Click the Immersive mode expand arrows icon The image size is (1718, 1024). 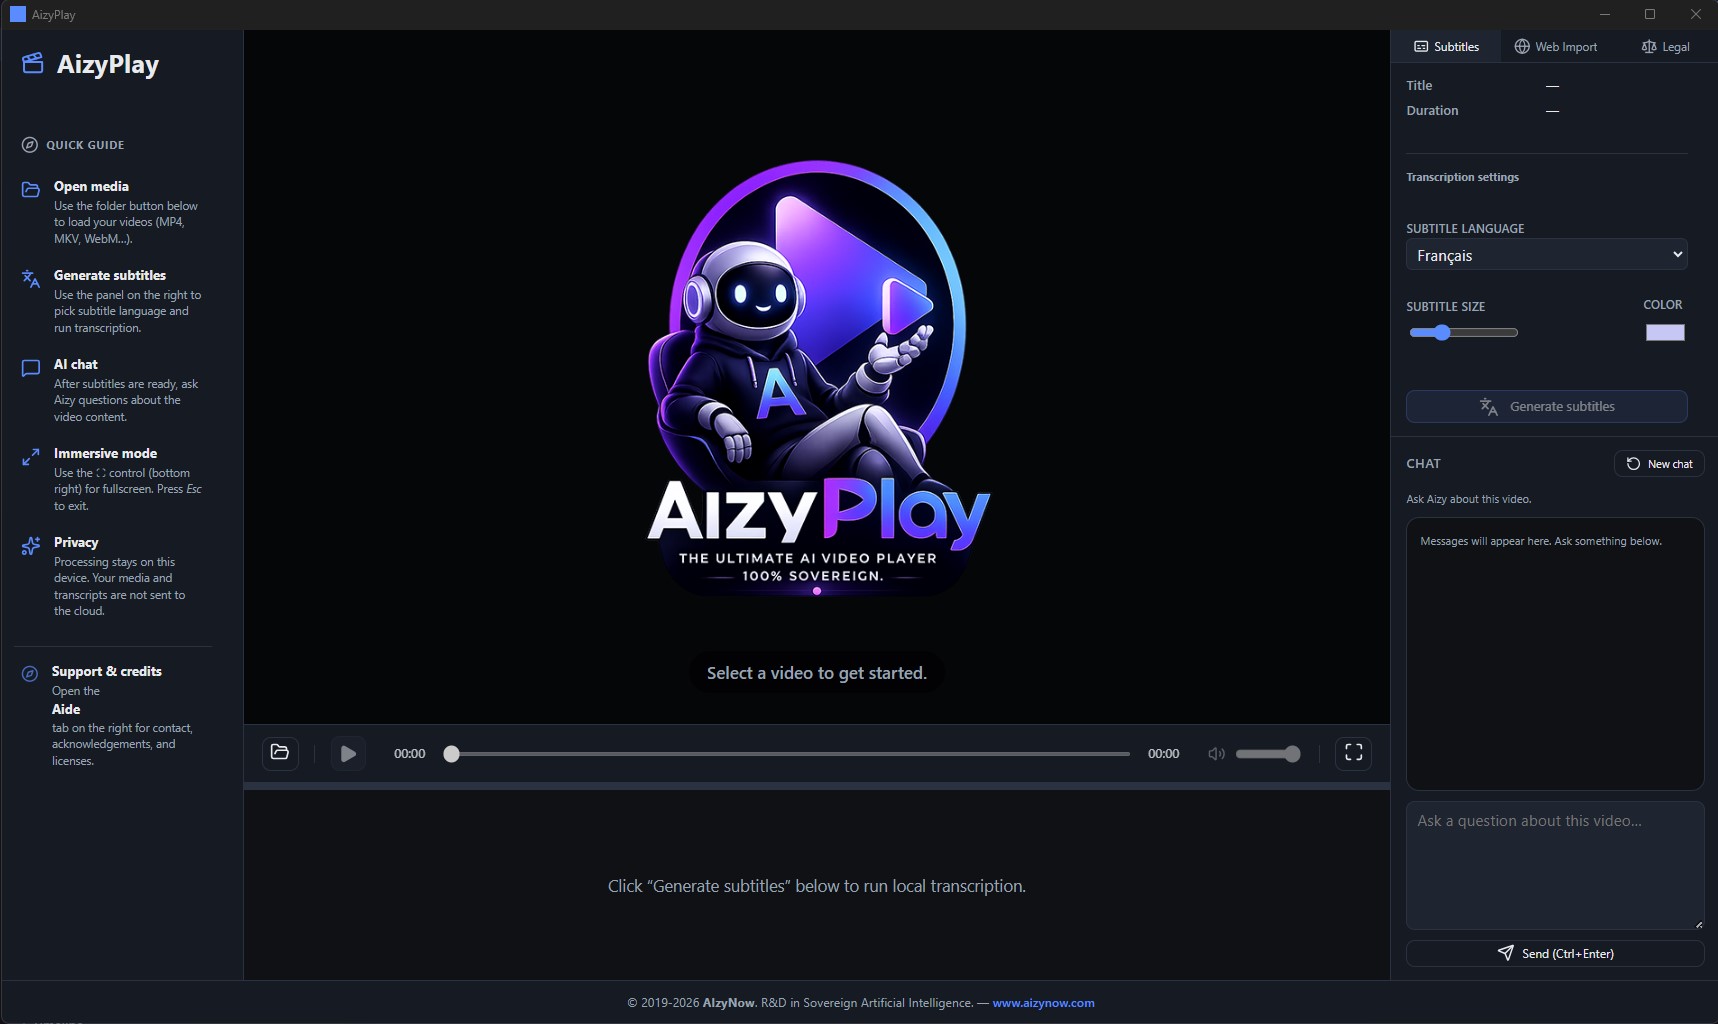coord(31,457)
